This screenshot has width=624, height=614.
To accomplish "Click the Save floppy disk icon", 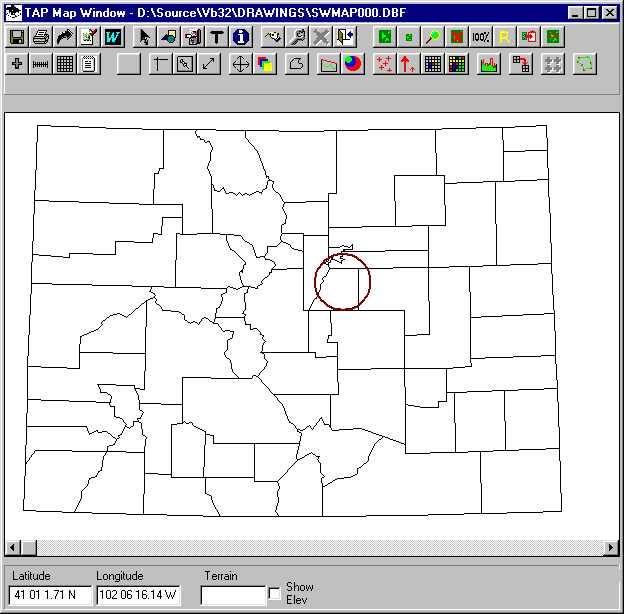I will tap(17, 37).
